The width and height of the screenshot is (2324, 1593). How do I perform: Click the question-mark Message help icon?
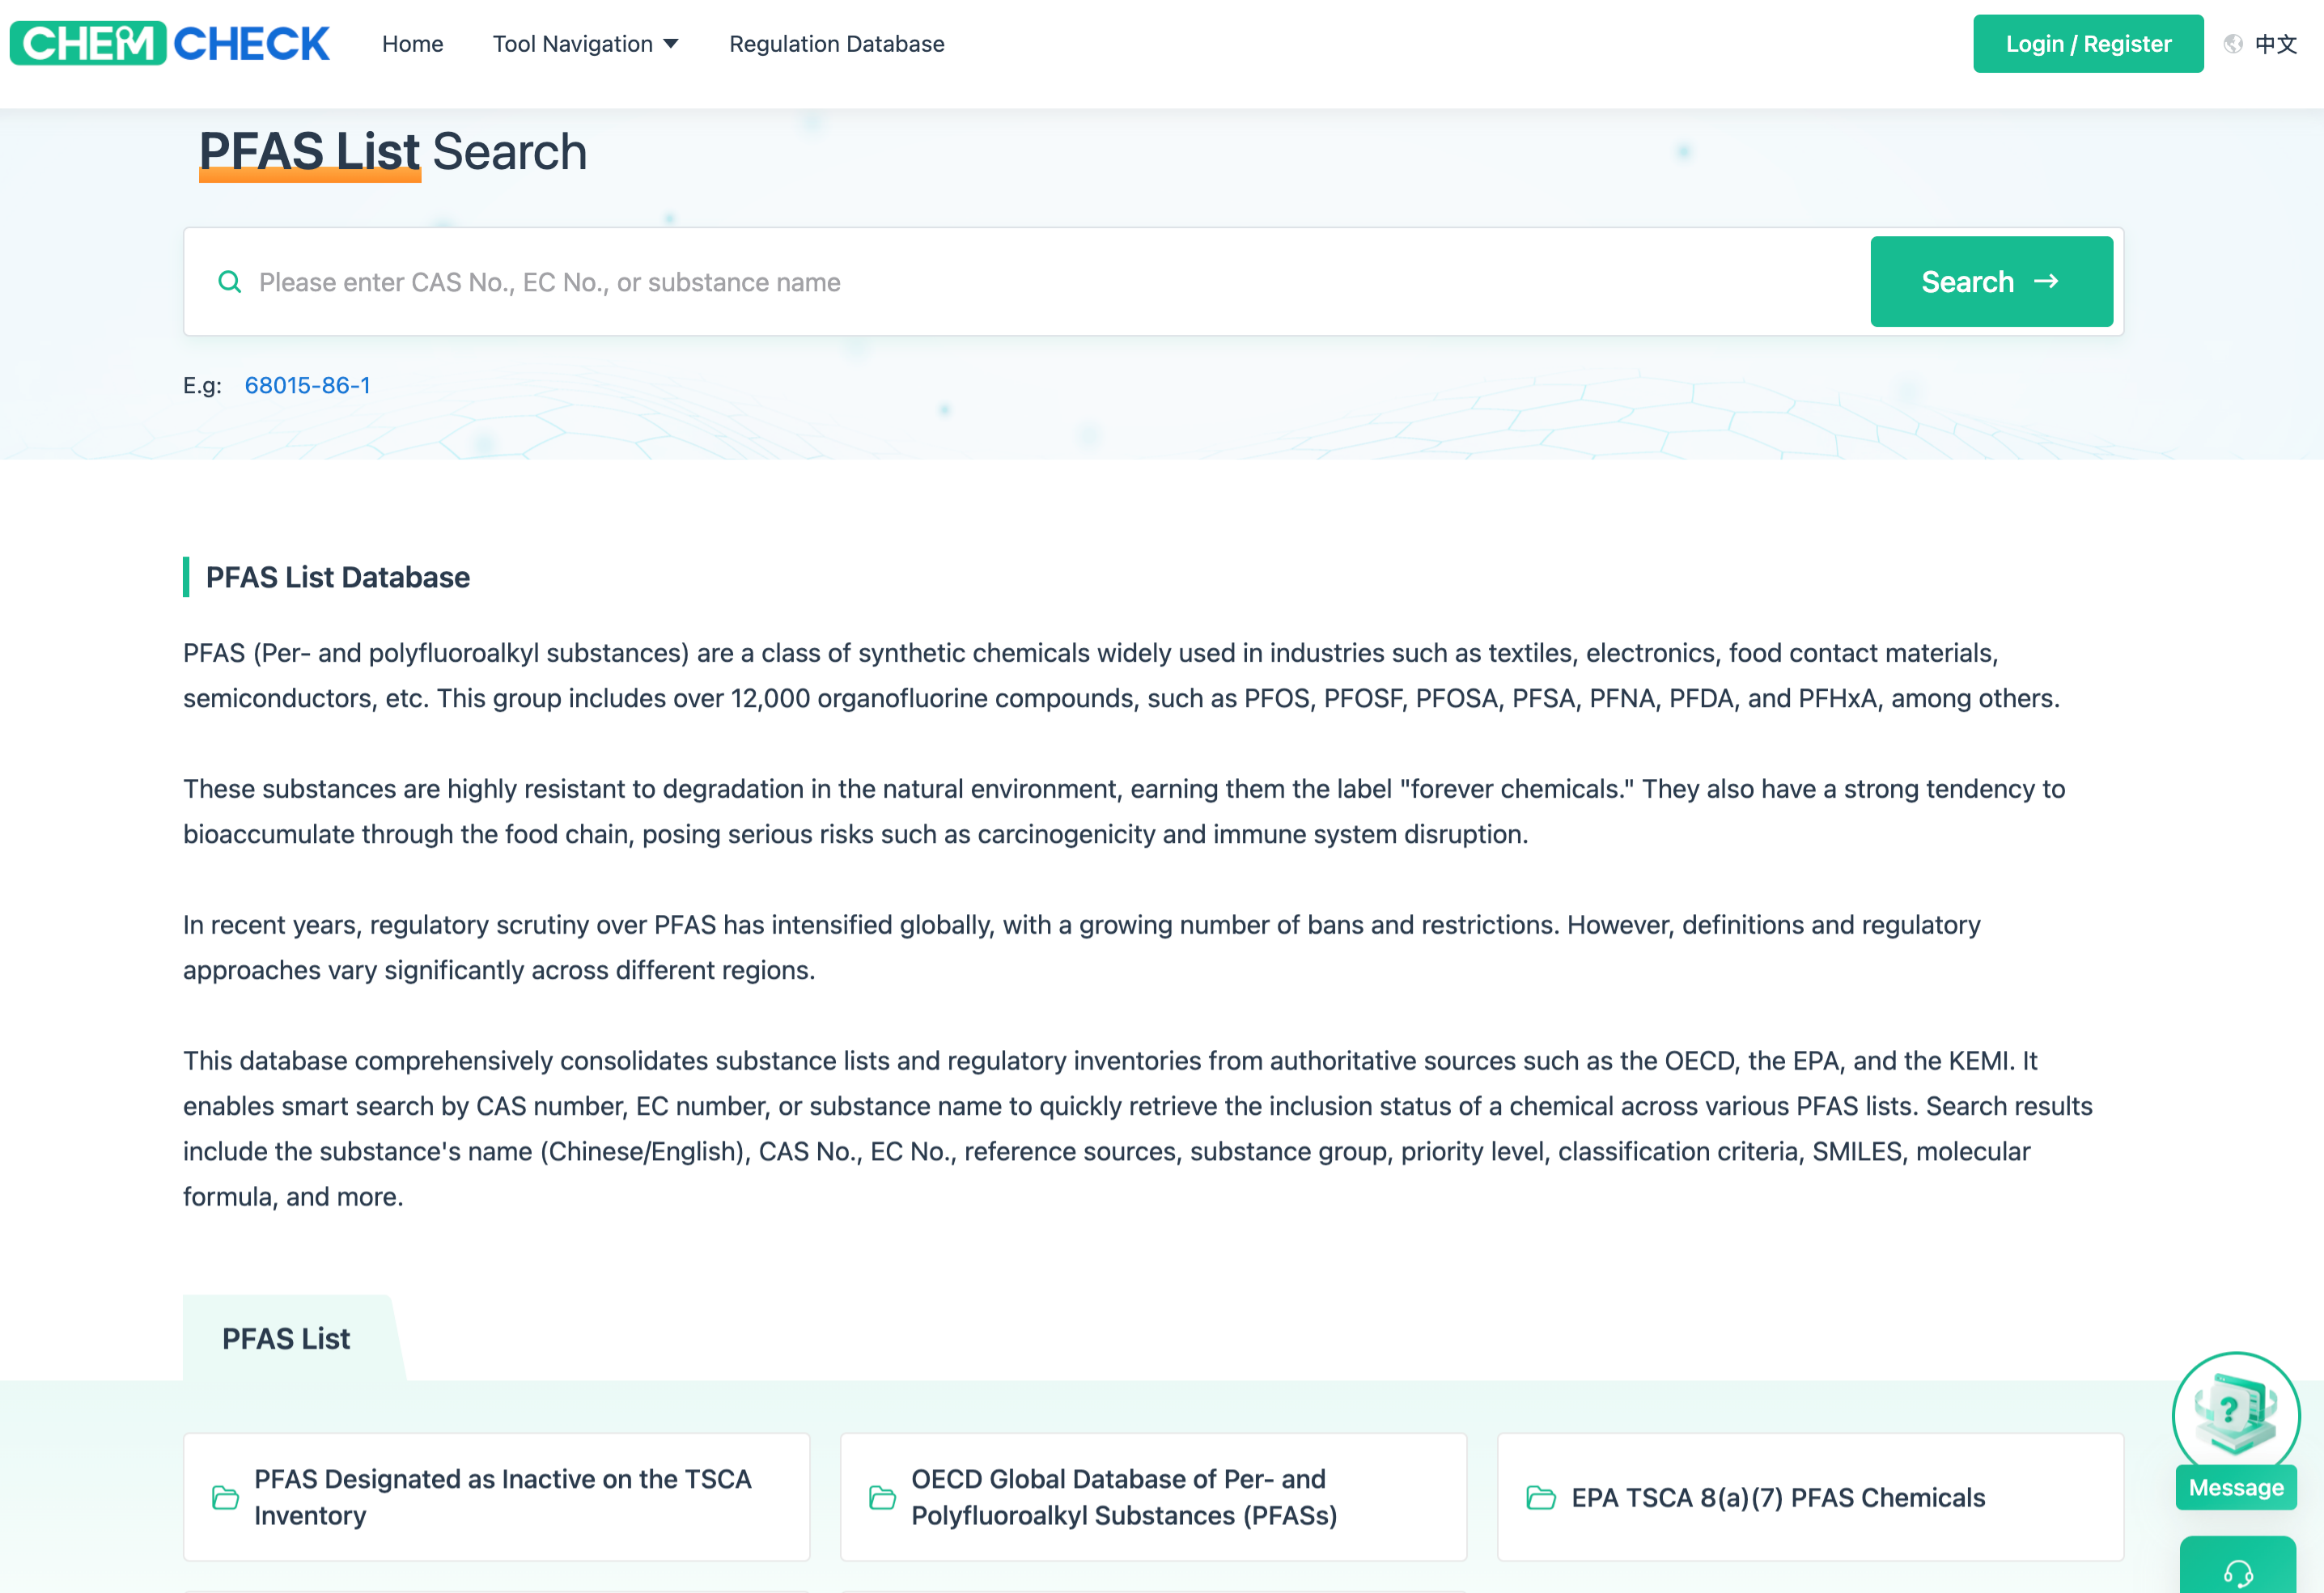2234,1415
